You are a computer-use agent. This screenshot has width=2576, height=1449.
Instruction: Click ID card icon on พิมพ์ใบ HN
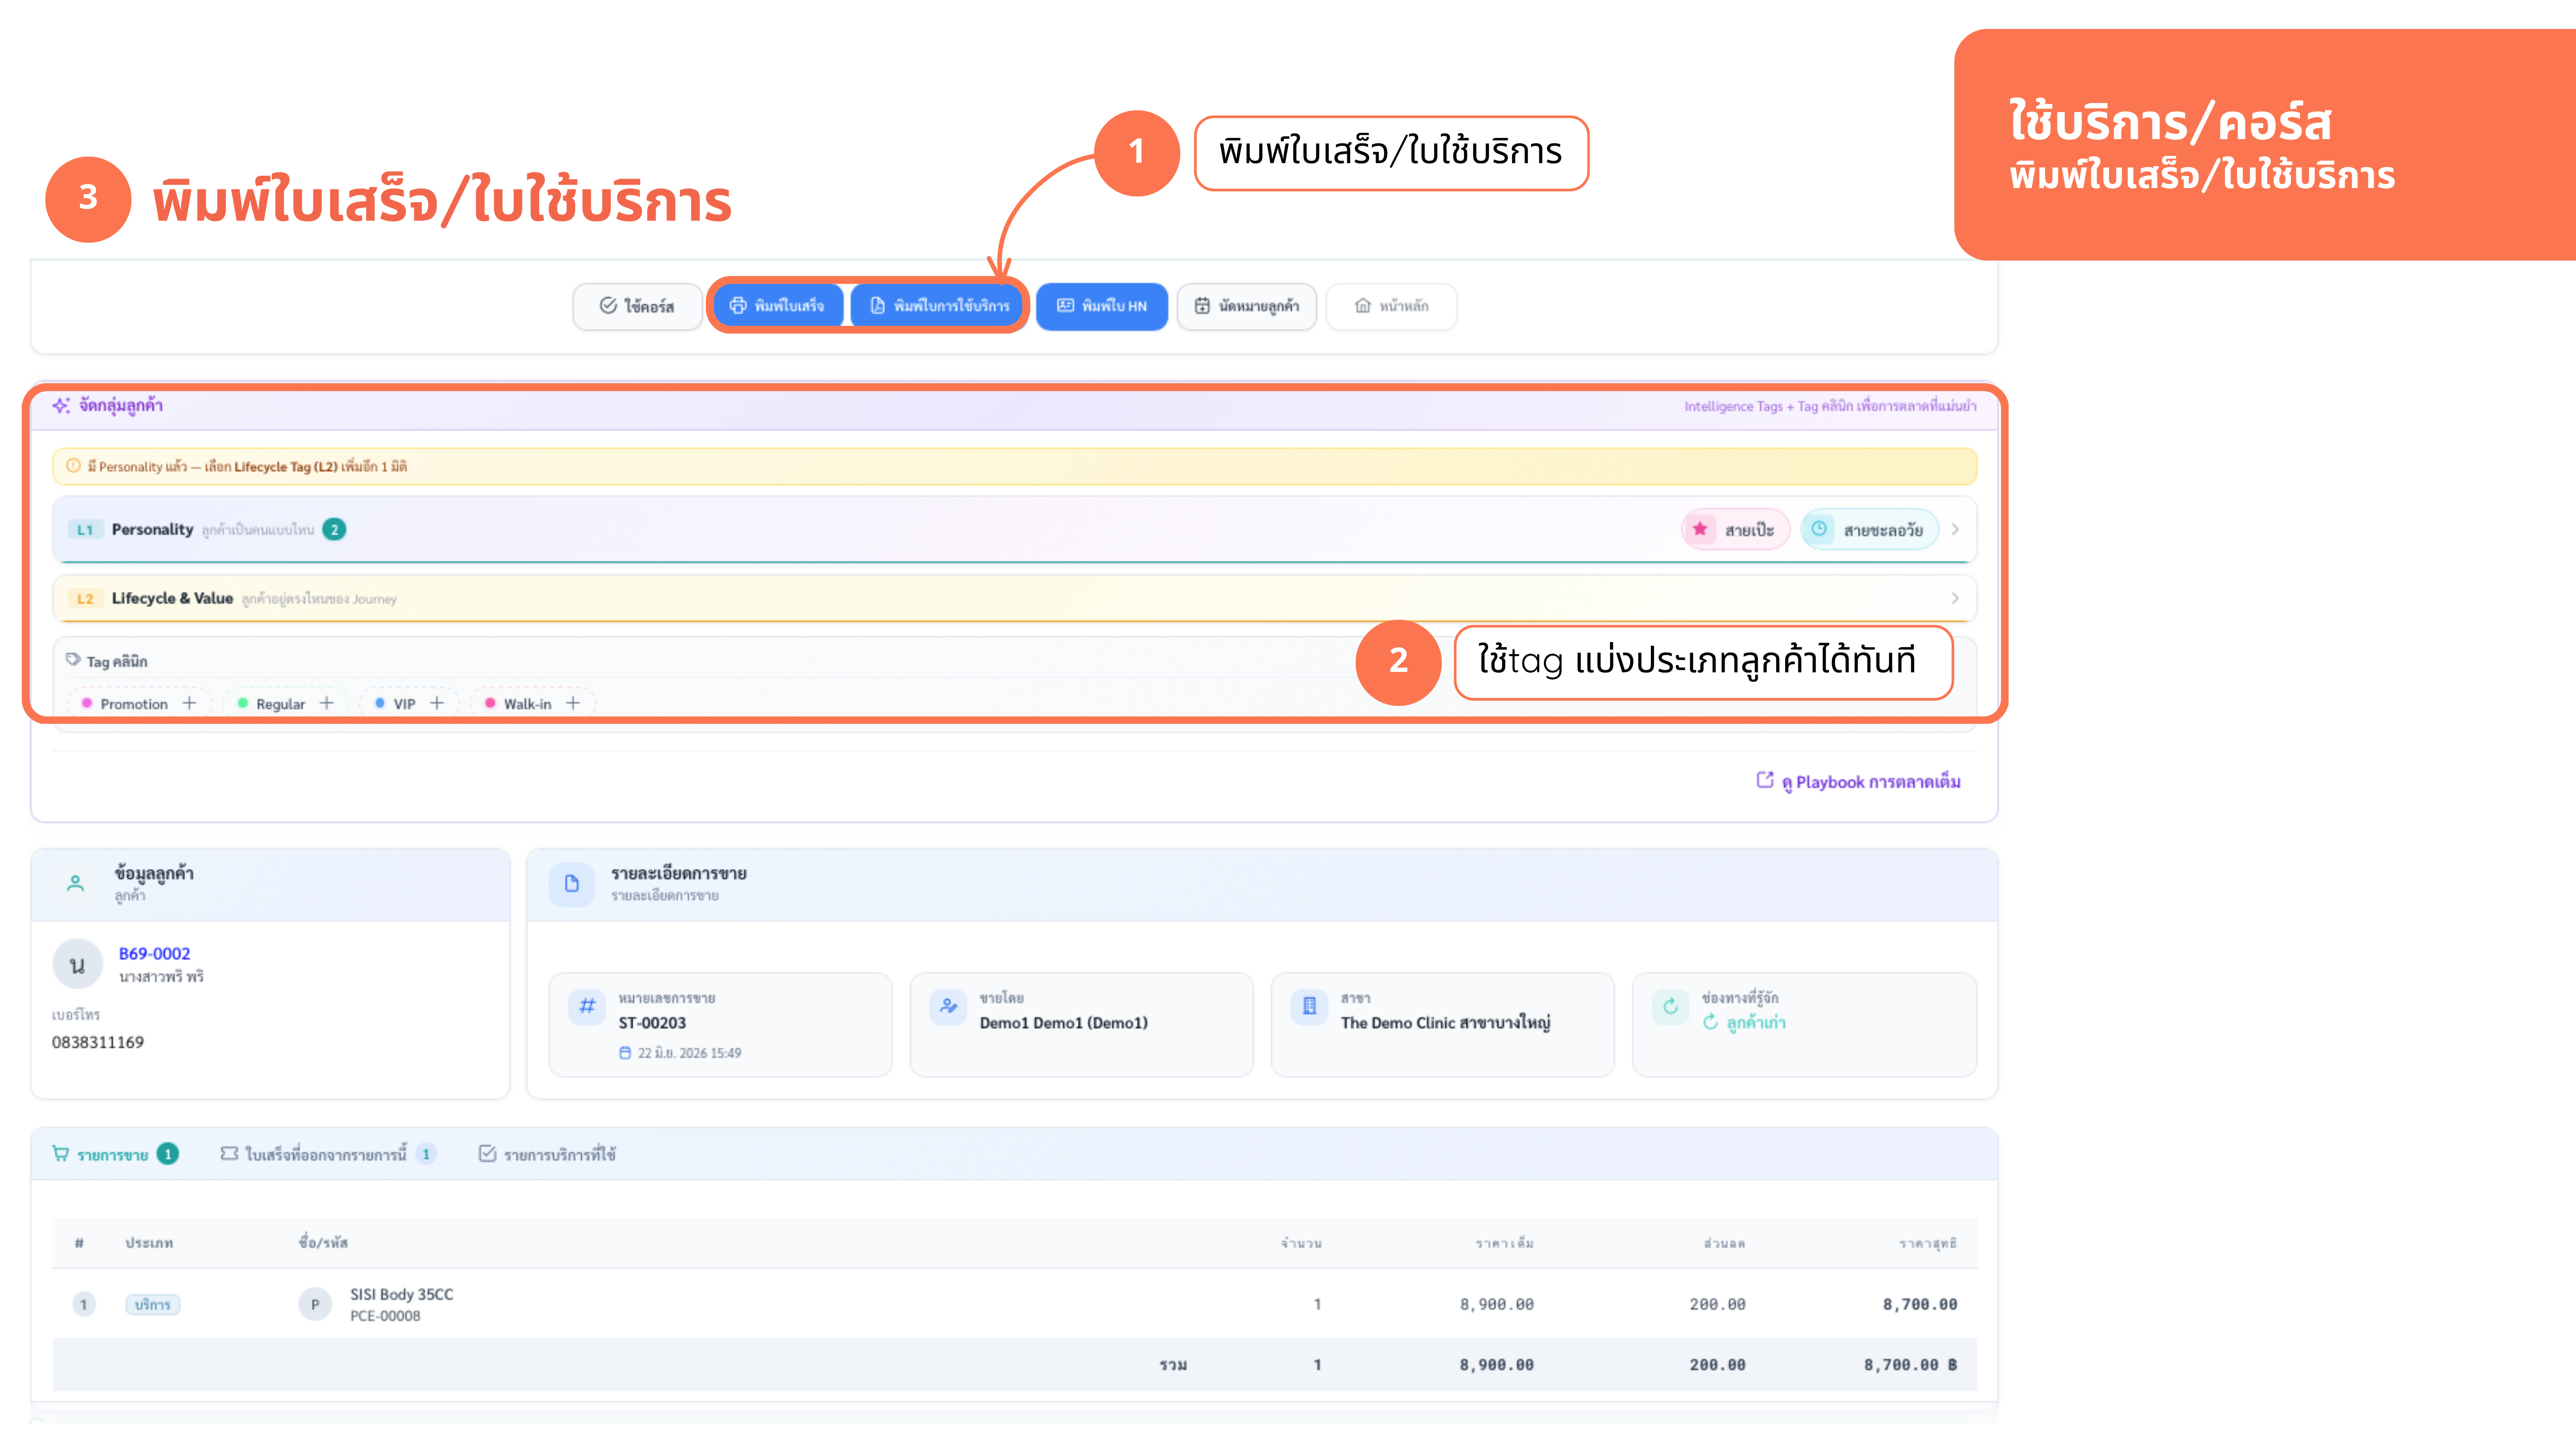(1065, 306)
